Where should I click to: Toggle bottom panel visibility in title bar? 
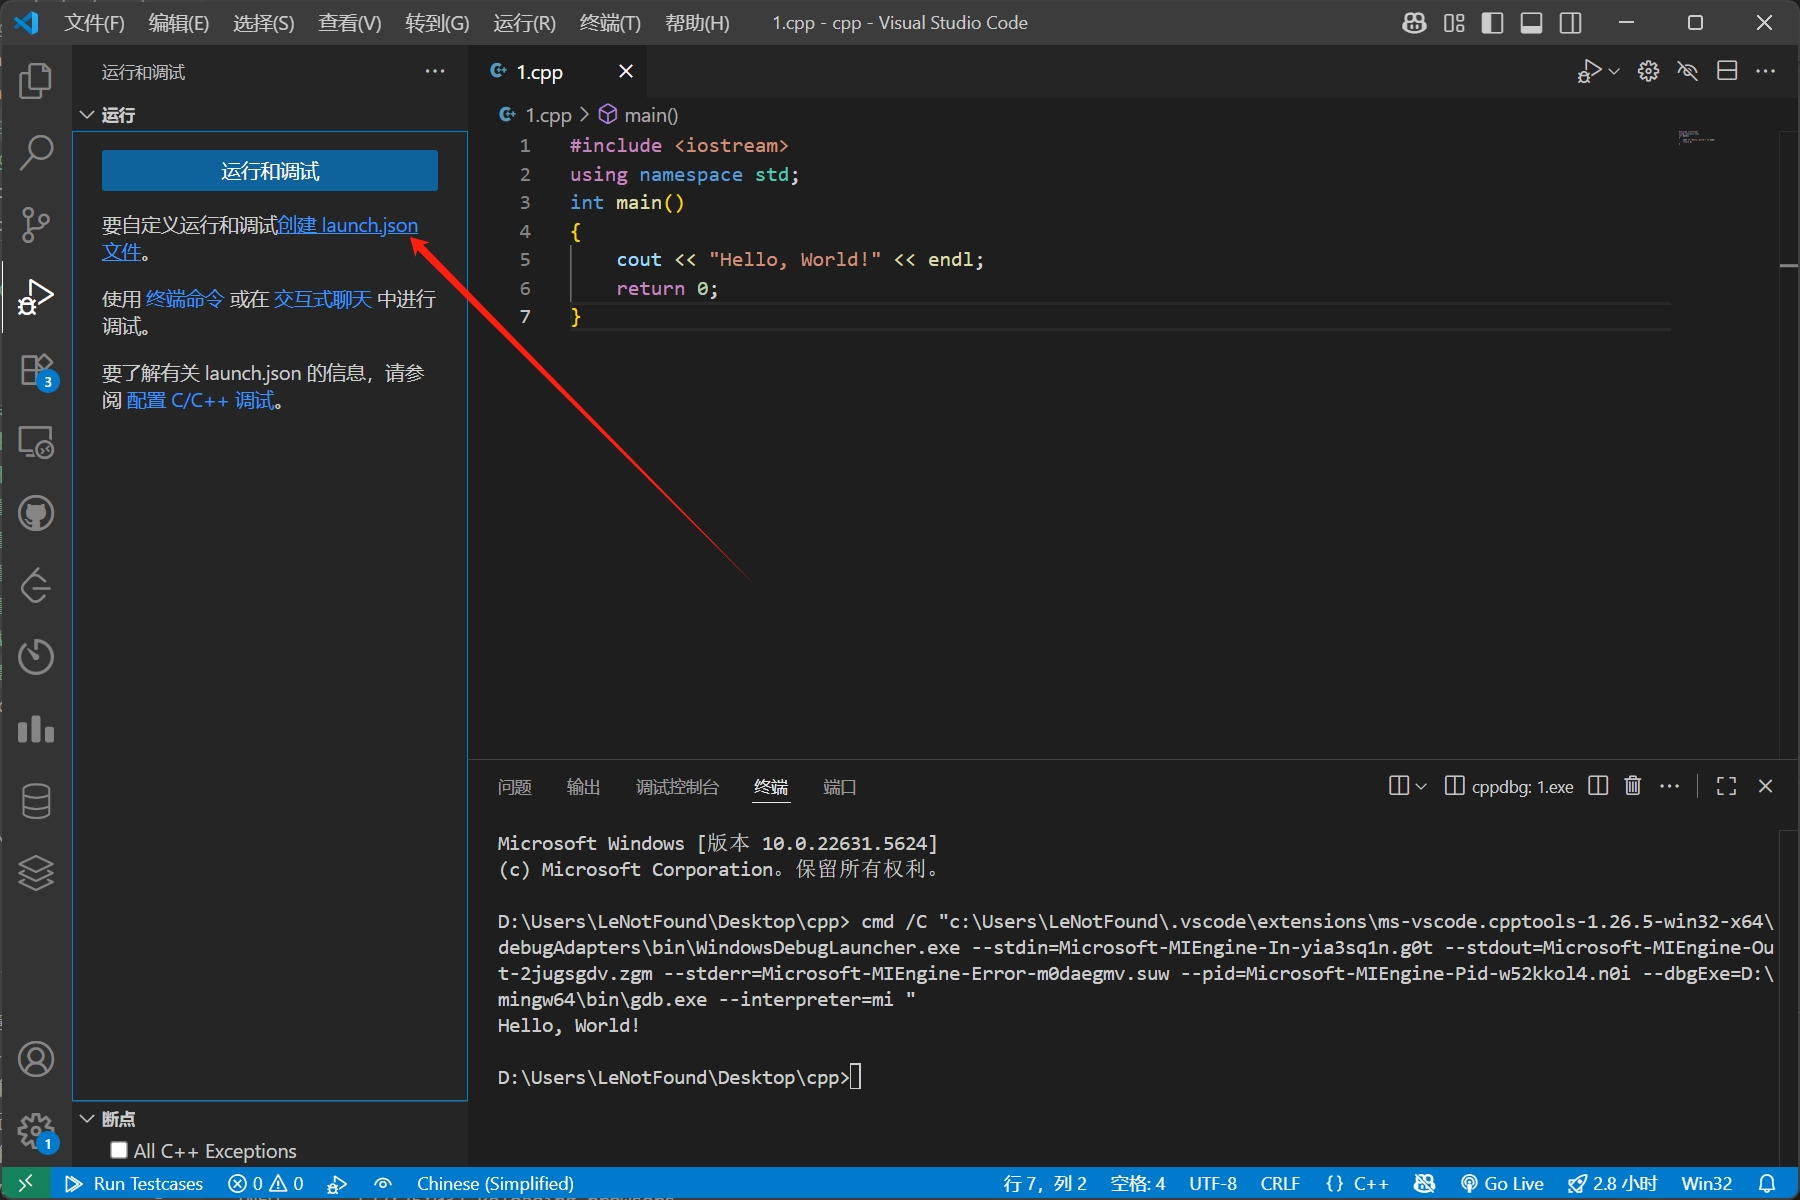[x=1531, y=23]
